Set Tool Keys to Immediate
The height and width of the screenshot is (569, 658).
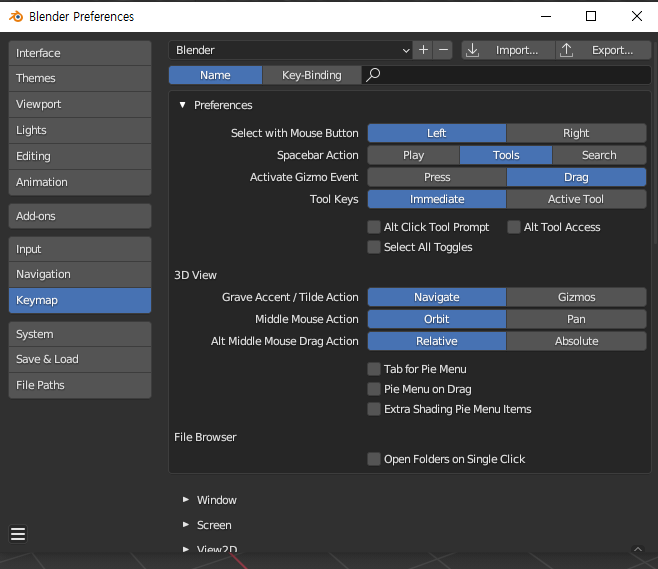[x=437, y=199]
